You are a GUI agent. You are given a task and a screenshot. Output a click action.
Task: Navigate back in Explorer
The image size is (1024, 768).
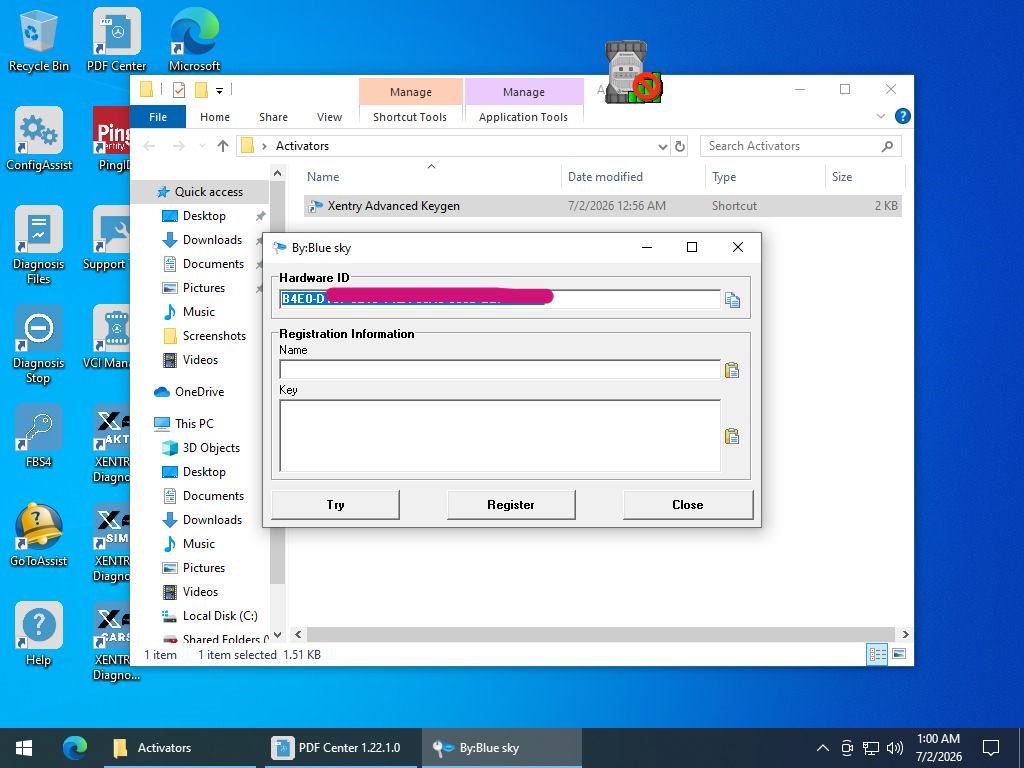click(150, 146)
